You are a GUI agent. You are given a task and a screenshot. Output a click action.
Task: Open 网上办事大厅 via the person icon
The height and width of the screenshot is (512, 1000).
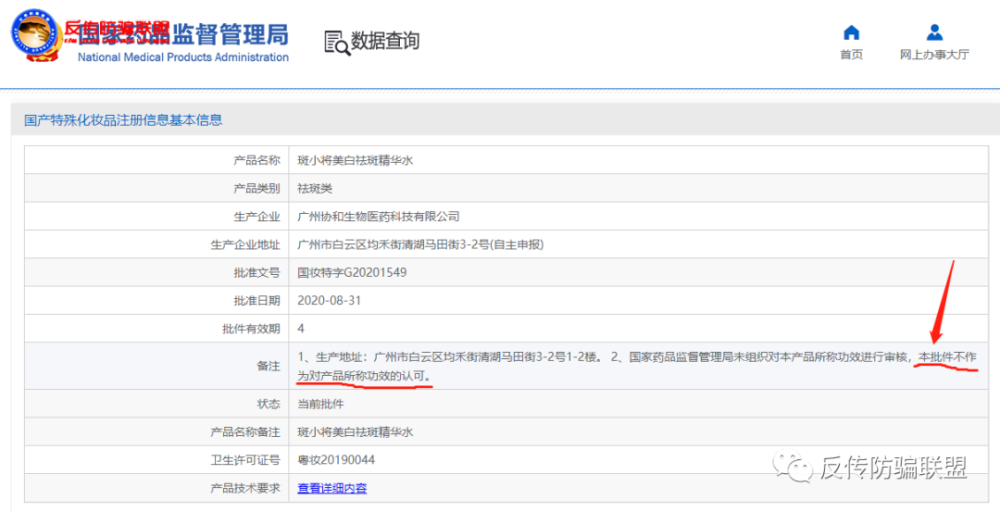[x=934, y=32]
